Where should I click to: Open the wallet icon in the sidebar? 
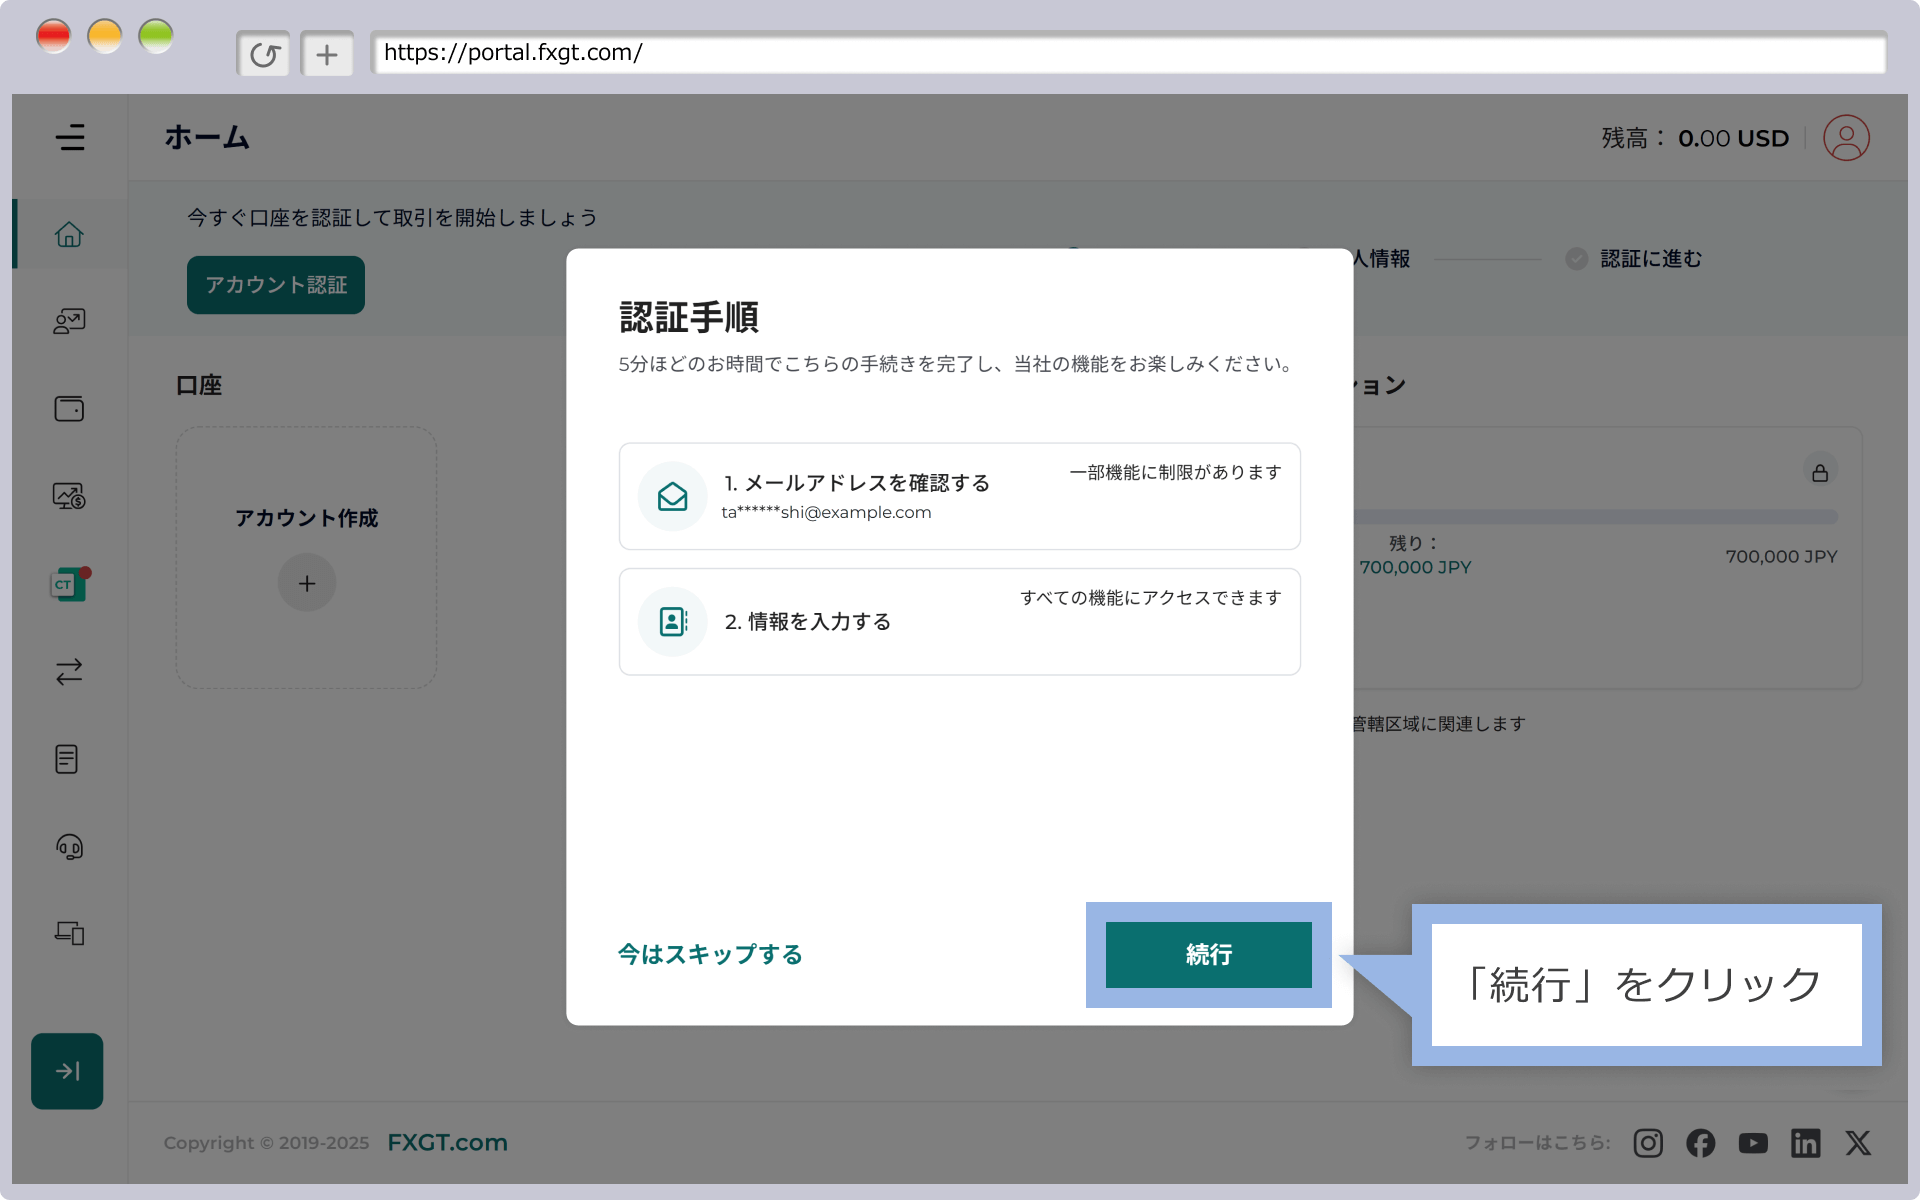pyautogui.click(x=68, y=408)
